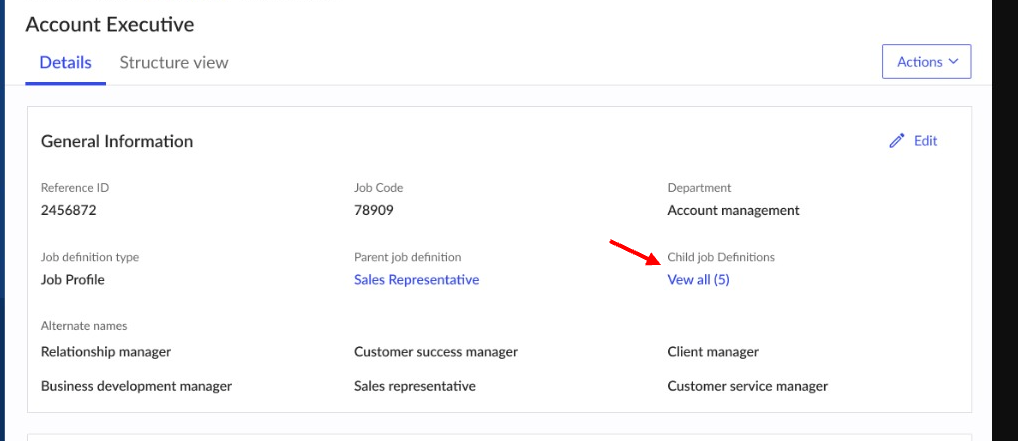Image resolution: width=1018 pixels, height=441 pixels.
Task: Click the Edit text in General Information
Action: coord(925,141)
